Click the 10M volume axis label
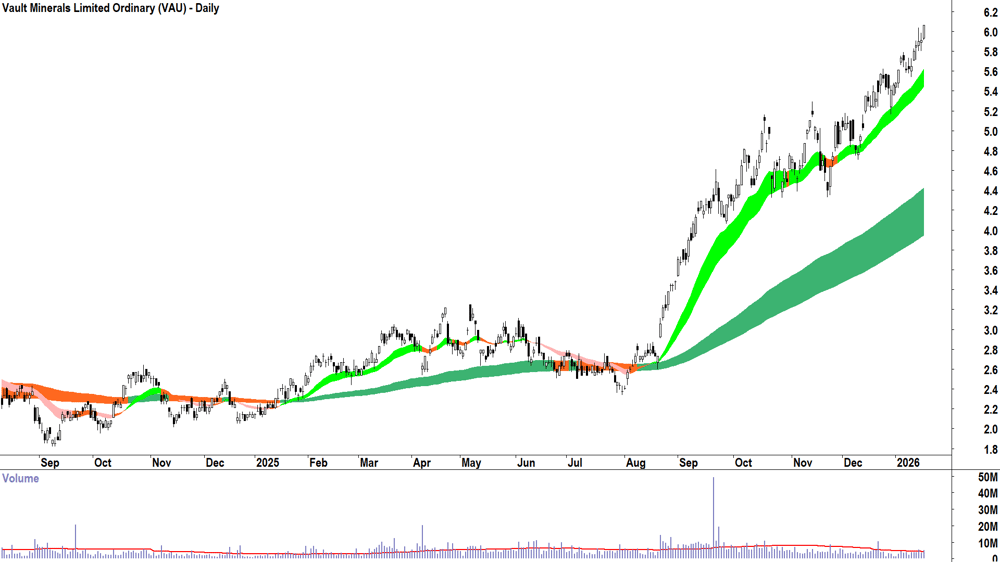 tap(988, 544)
